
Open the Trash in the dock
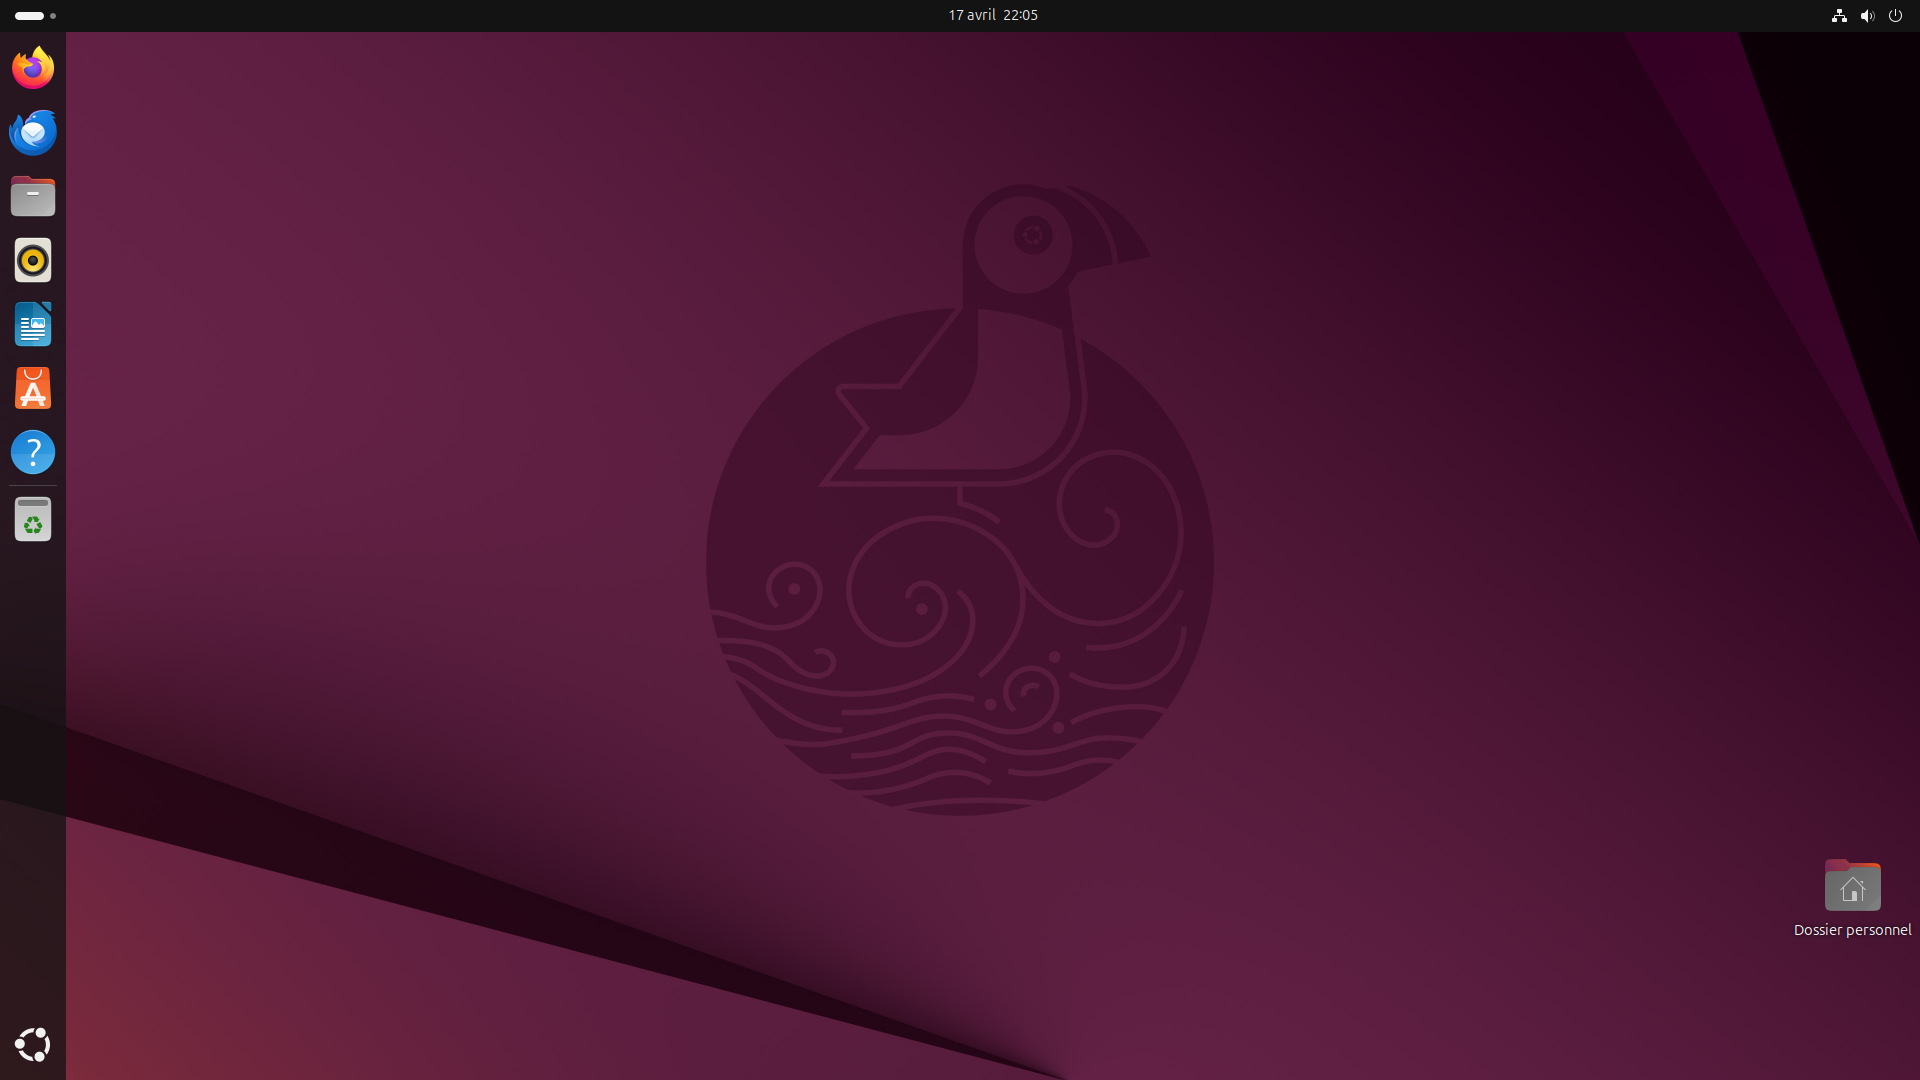click(33, 519)
